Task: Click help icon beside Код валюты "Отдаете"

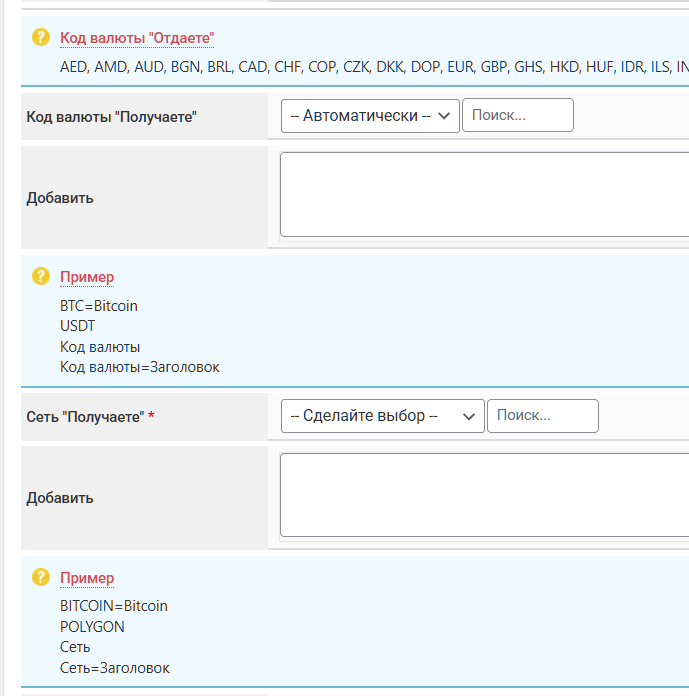Action: click(41, 37)
